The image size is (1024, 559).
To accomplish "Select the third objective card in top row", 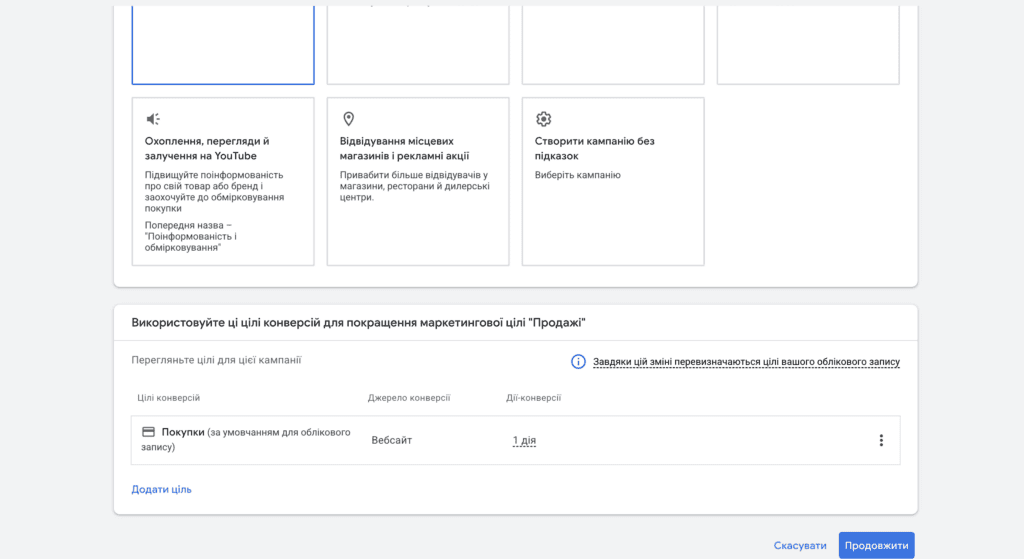I will click(x=613, y=44).
